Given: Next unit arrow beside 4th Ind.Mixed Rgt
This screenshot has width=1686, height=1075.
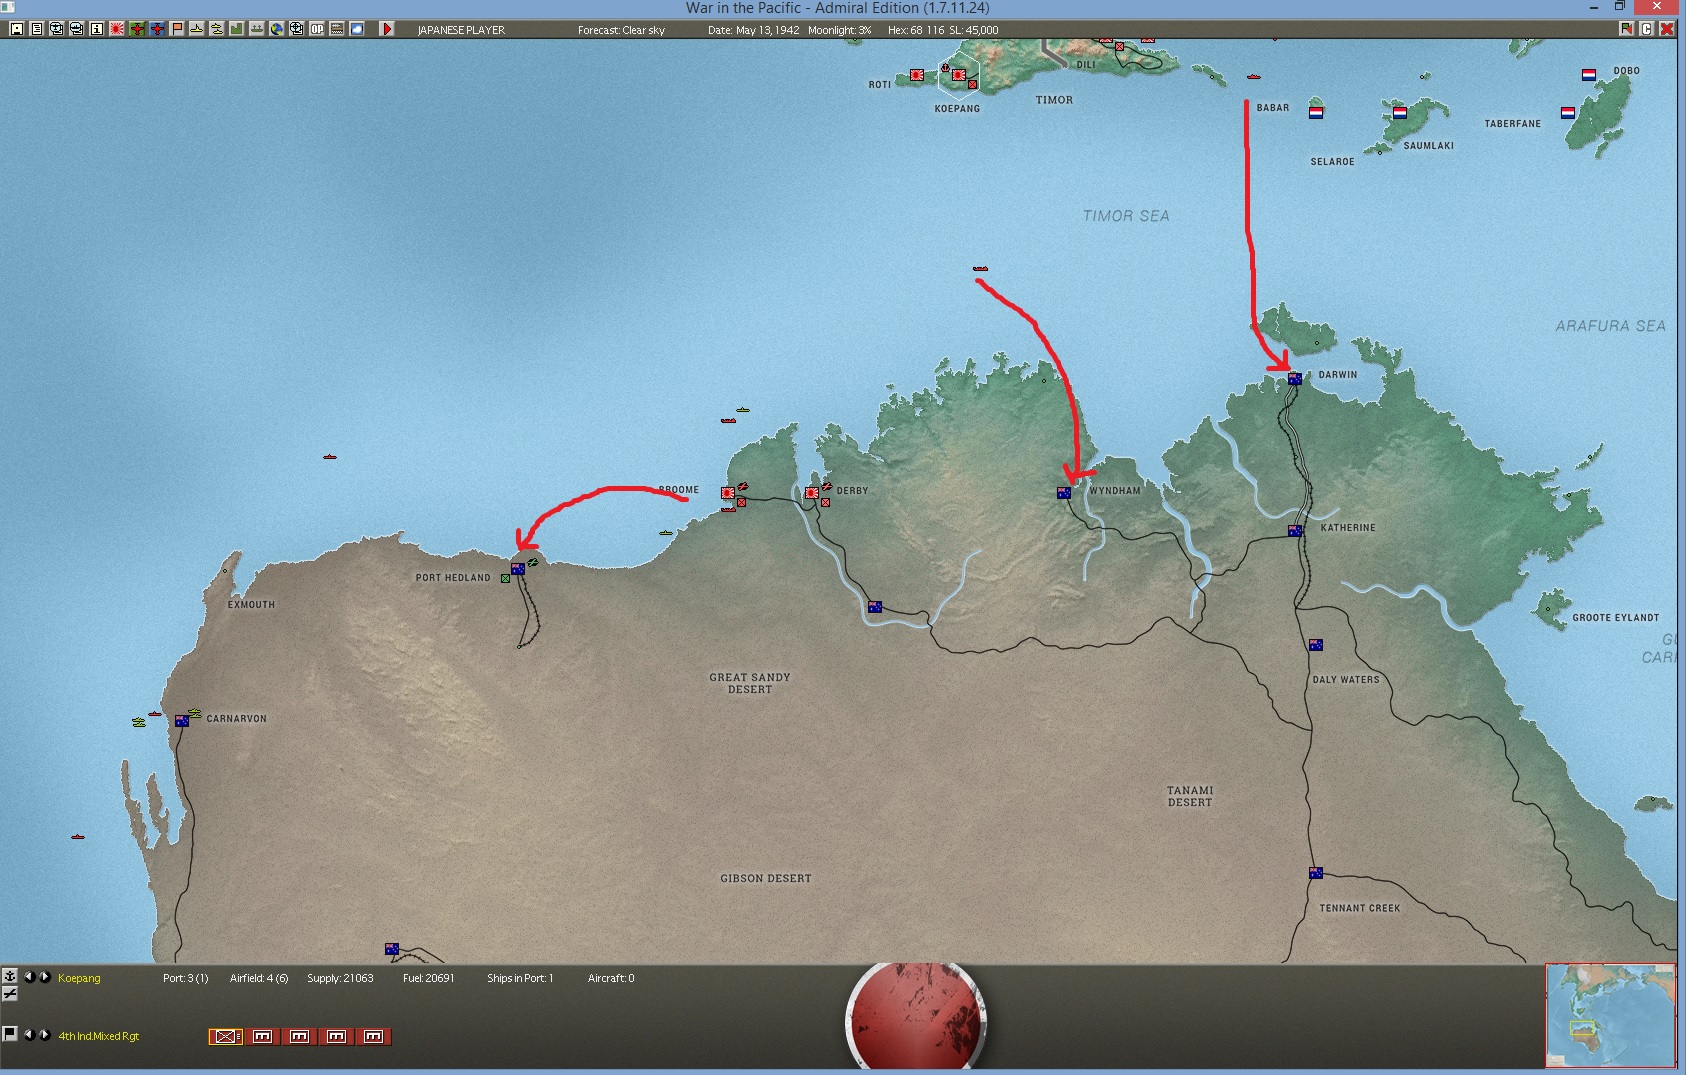Looking at the screenshot, I should [x=45, y=1035].
